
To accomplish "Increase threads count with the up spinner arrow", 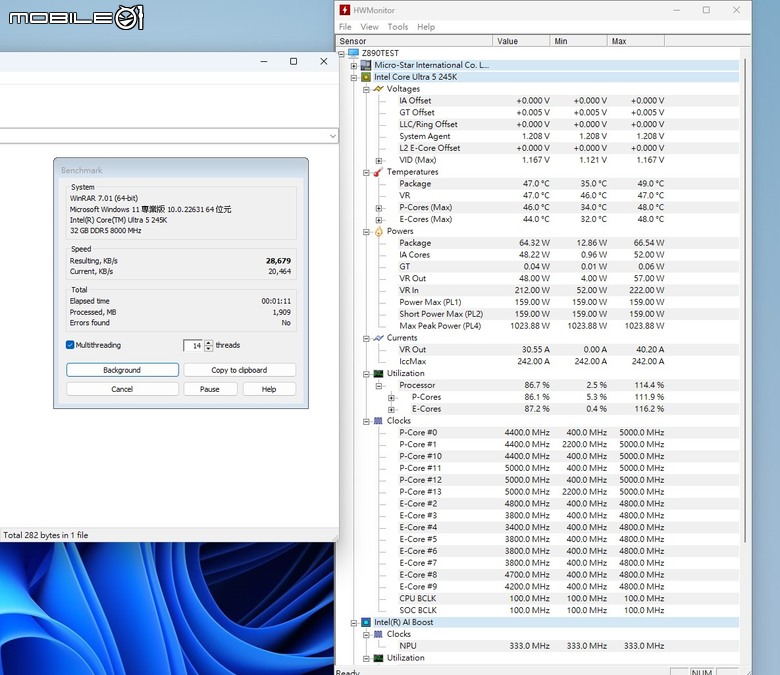I will coord(209,342).
